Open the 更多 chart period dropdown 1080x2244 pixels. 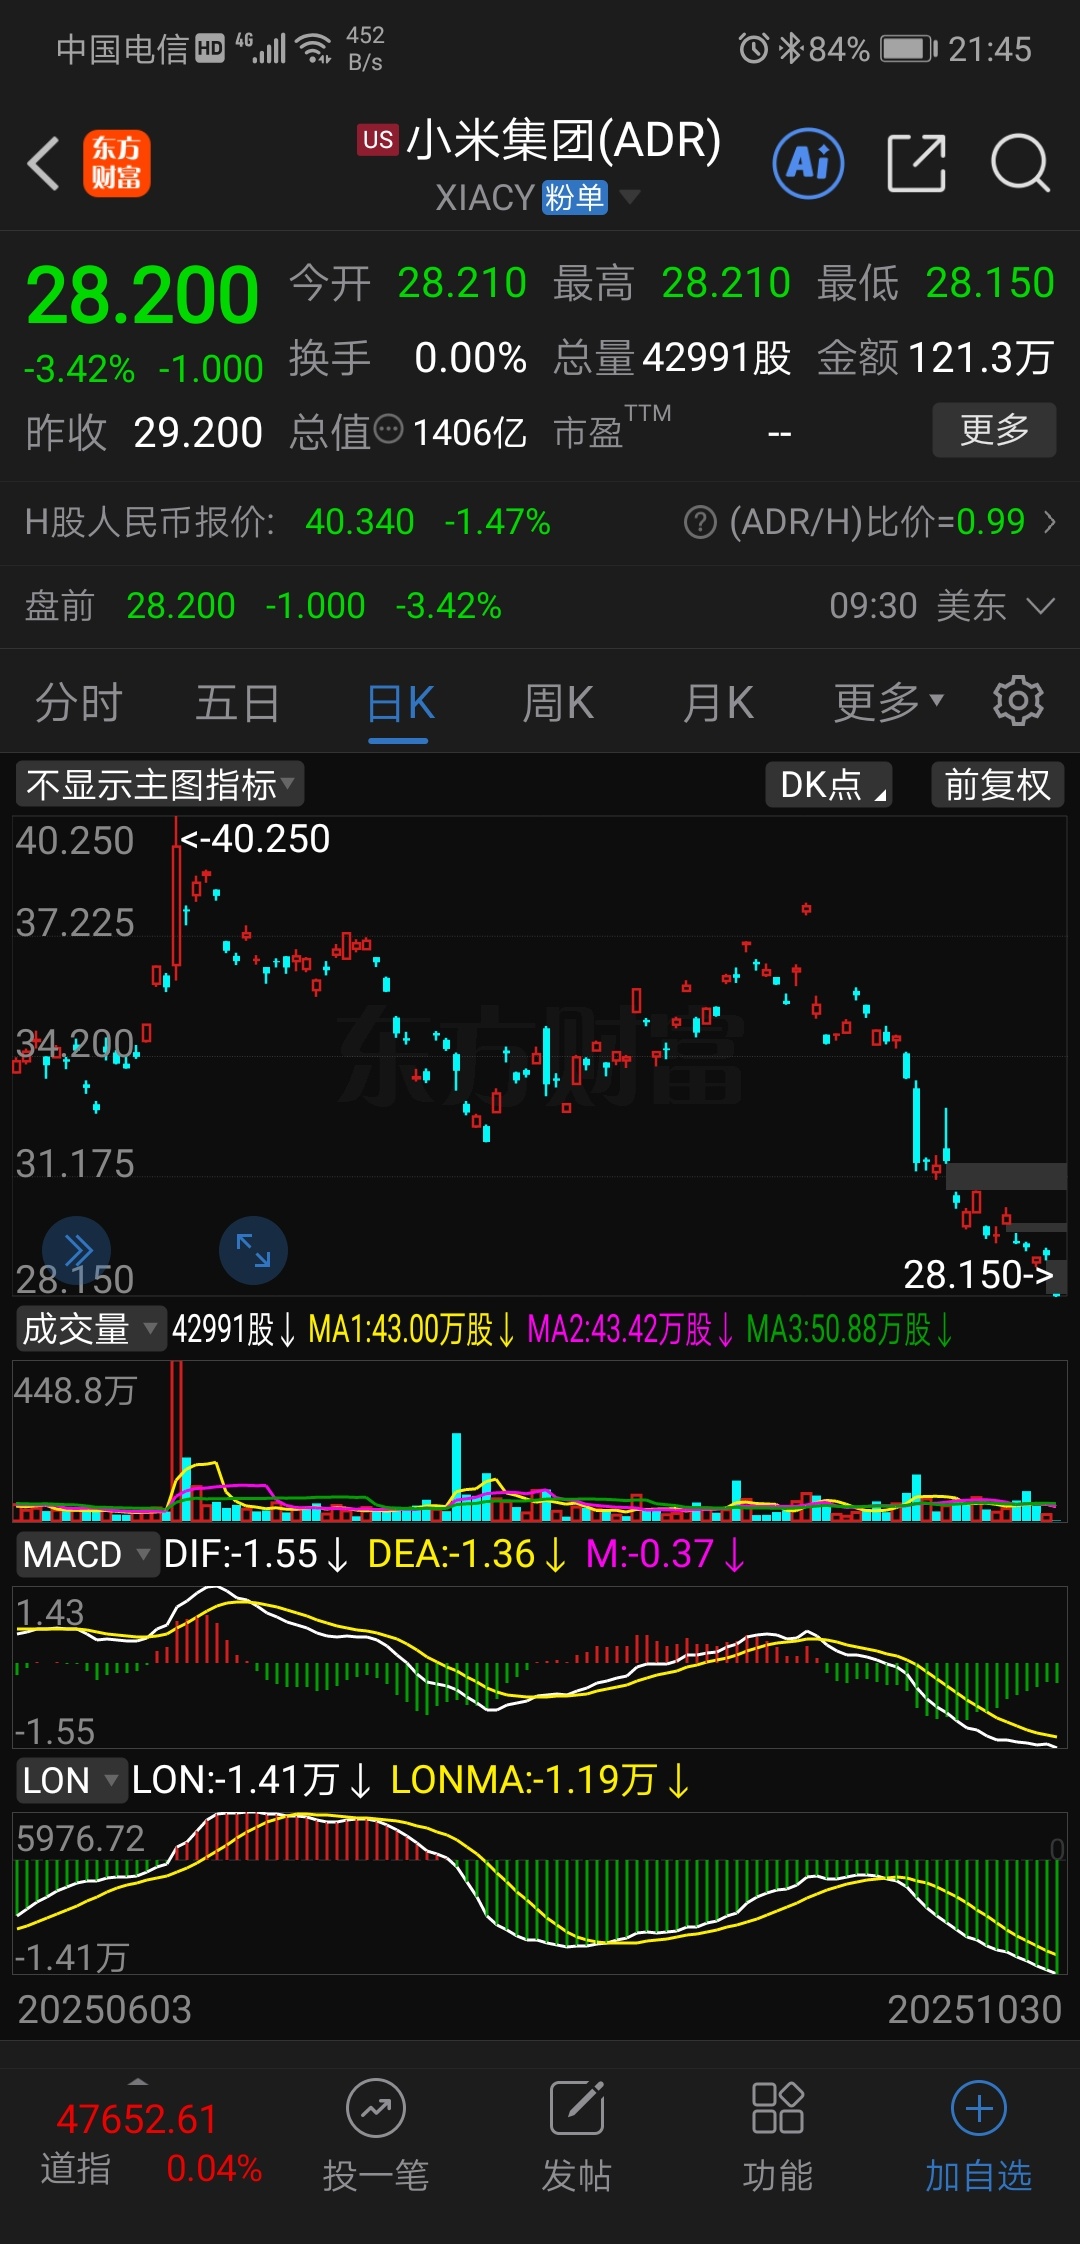[x=889, y=702]
